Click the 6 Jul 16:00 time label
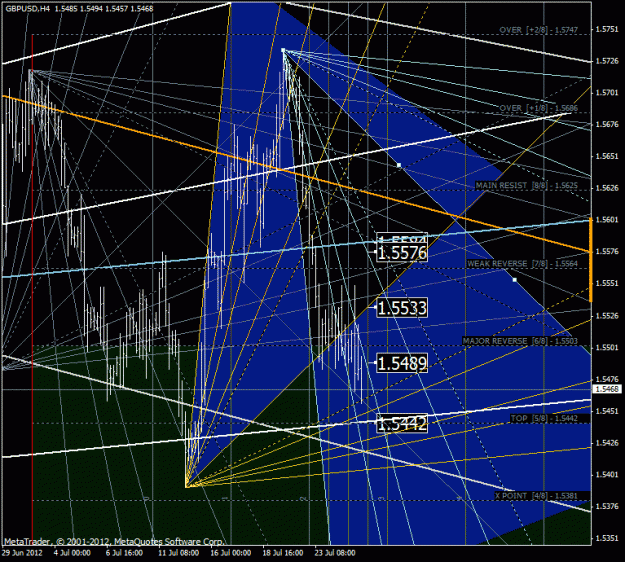625x562 pixels. 124,553
